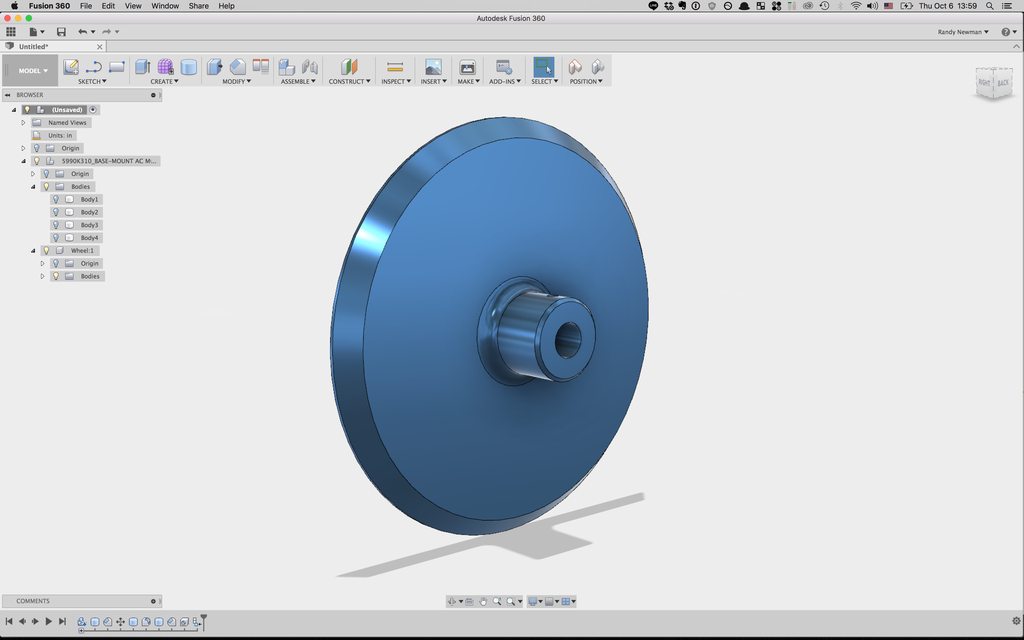Click the MODIFY menu label

point(235,81)
